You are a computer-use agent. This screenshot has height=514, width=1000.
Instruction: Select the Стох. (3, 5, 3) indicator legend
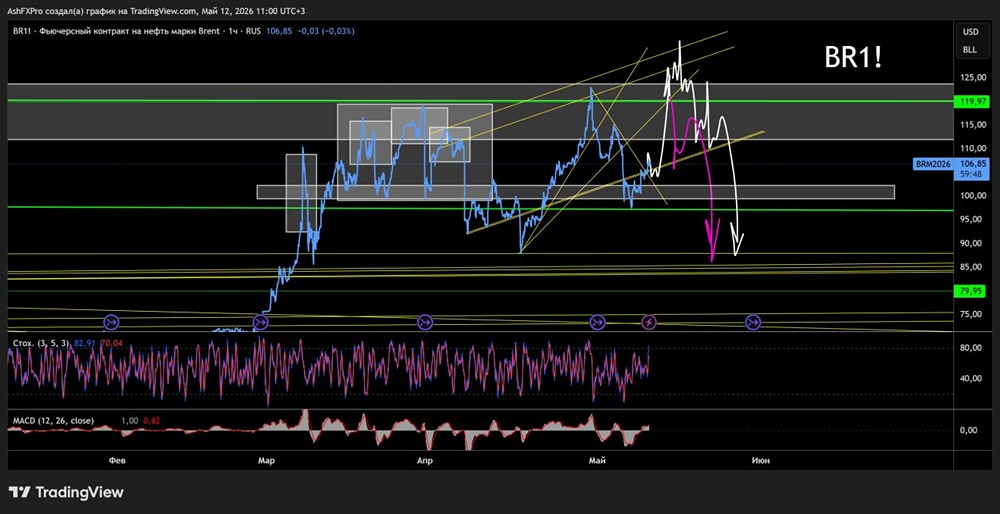tap(41, 343)
